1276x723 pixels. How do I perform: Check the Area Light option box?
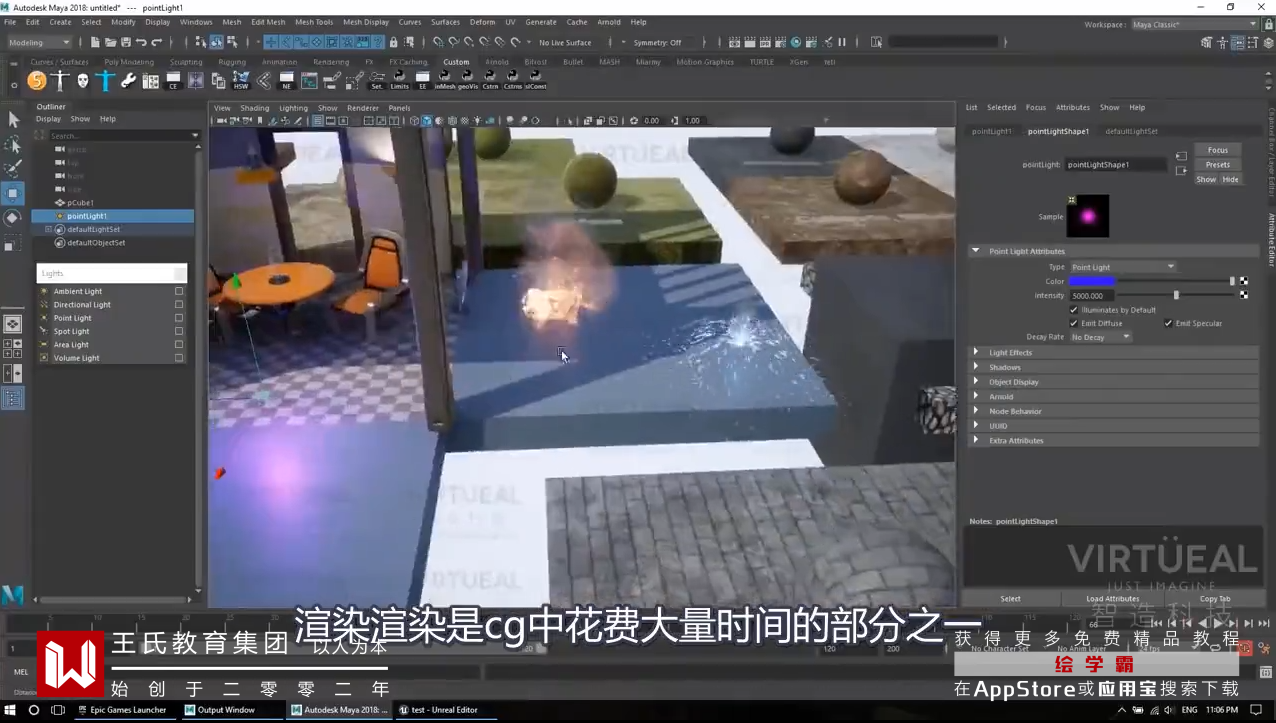coord(179,345)
